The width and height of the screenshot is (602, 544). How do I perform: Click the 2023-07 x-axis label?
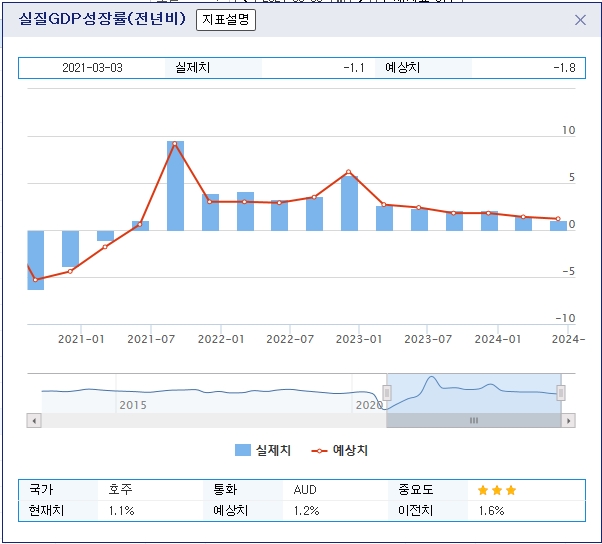coord(428,339)
